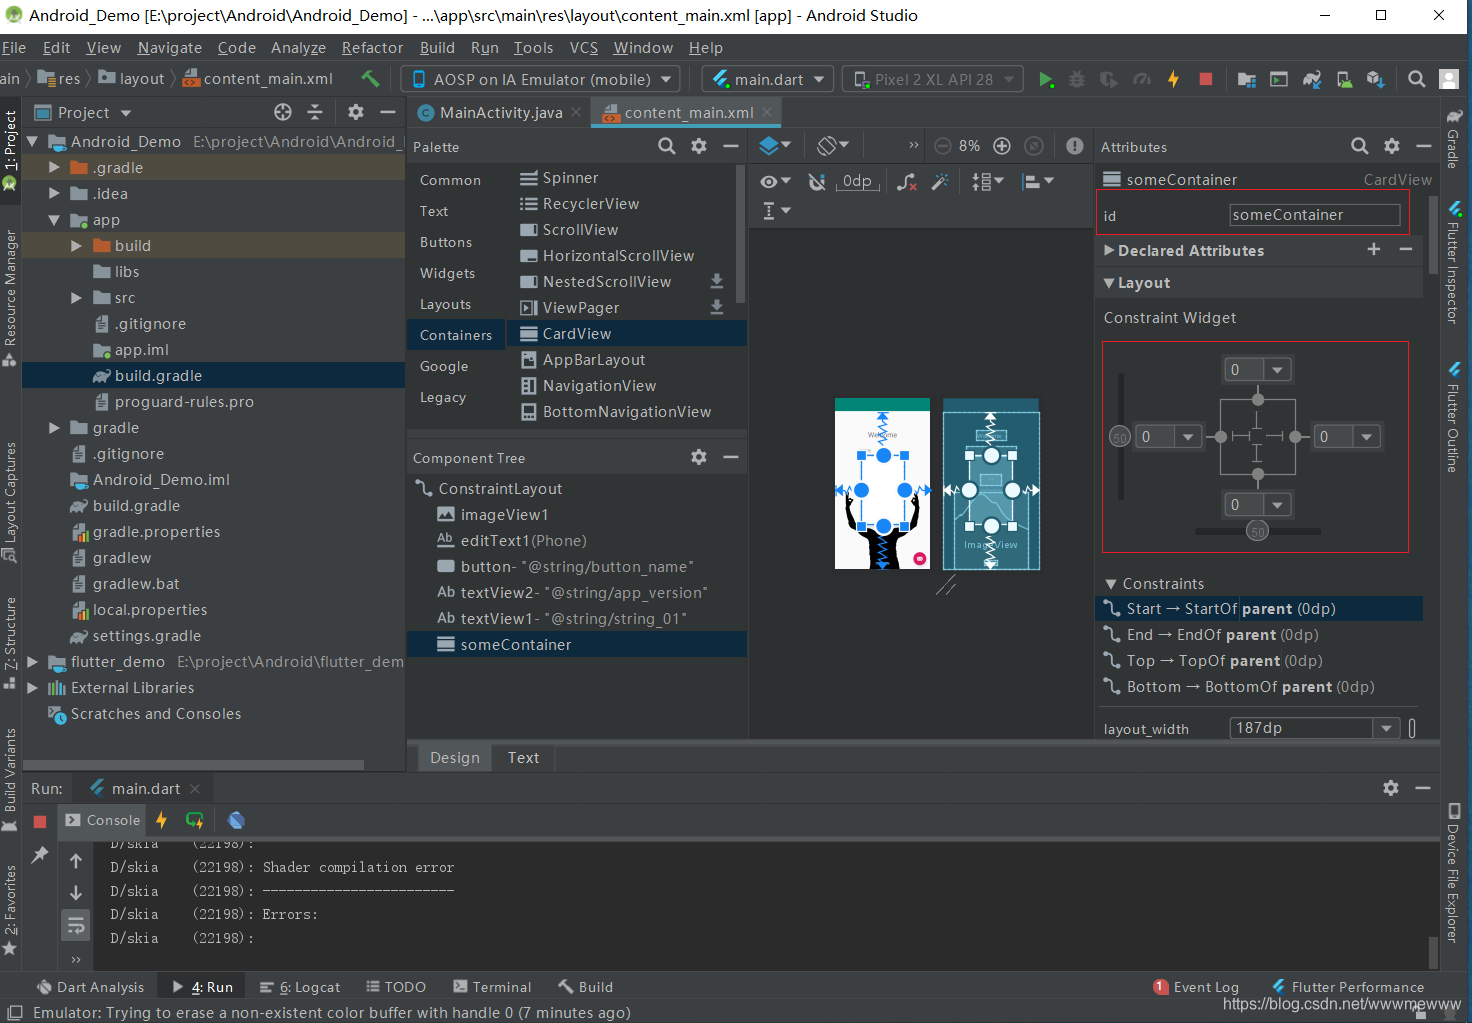
Task: Adjust the horizontal bias slider handle
Action: (1258, 531)
